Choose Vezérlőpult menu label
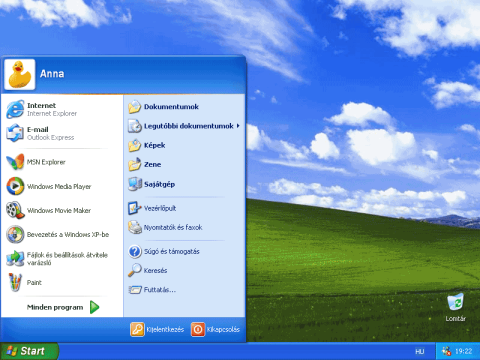 (x=160, y=208)
